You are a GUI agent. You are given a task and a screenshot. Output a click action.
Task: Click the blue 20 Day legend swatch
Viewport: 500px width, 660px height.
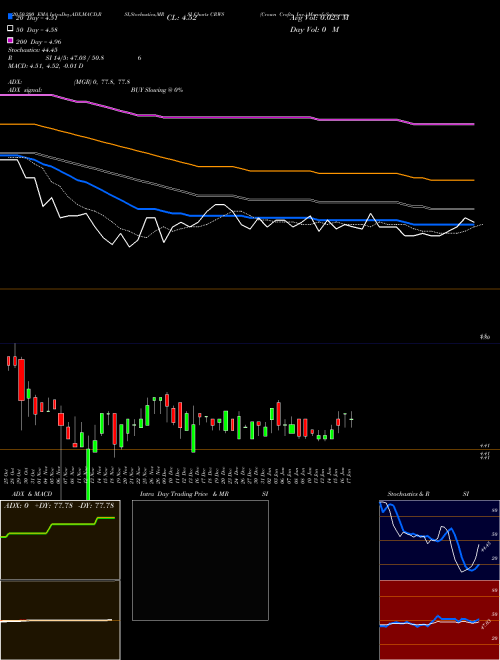10,17
